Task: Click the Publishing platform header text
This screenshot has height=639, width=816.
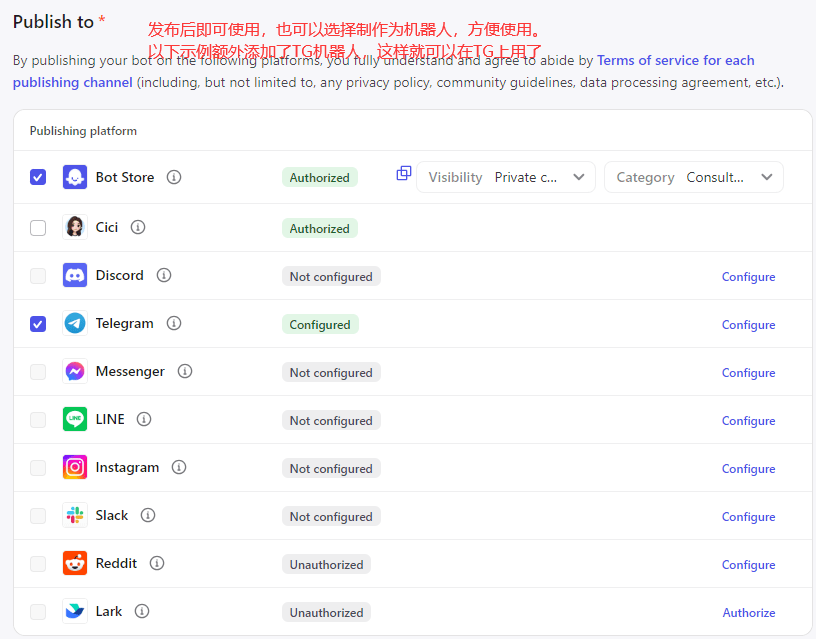Action: tap(83, 131)
